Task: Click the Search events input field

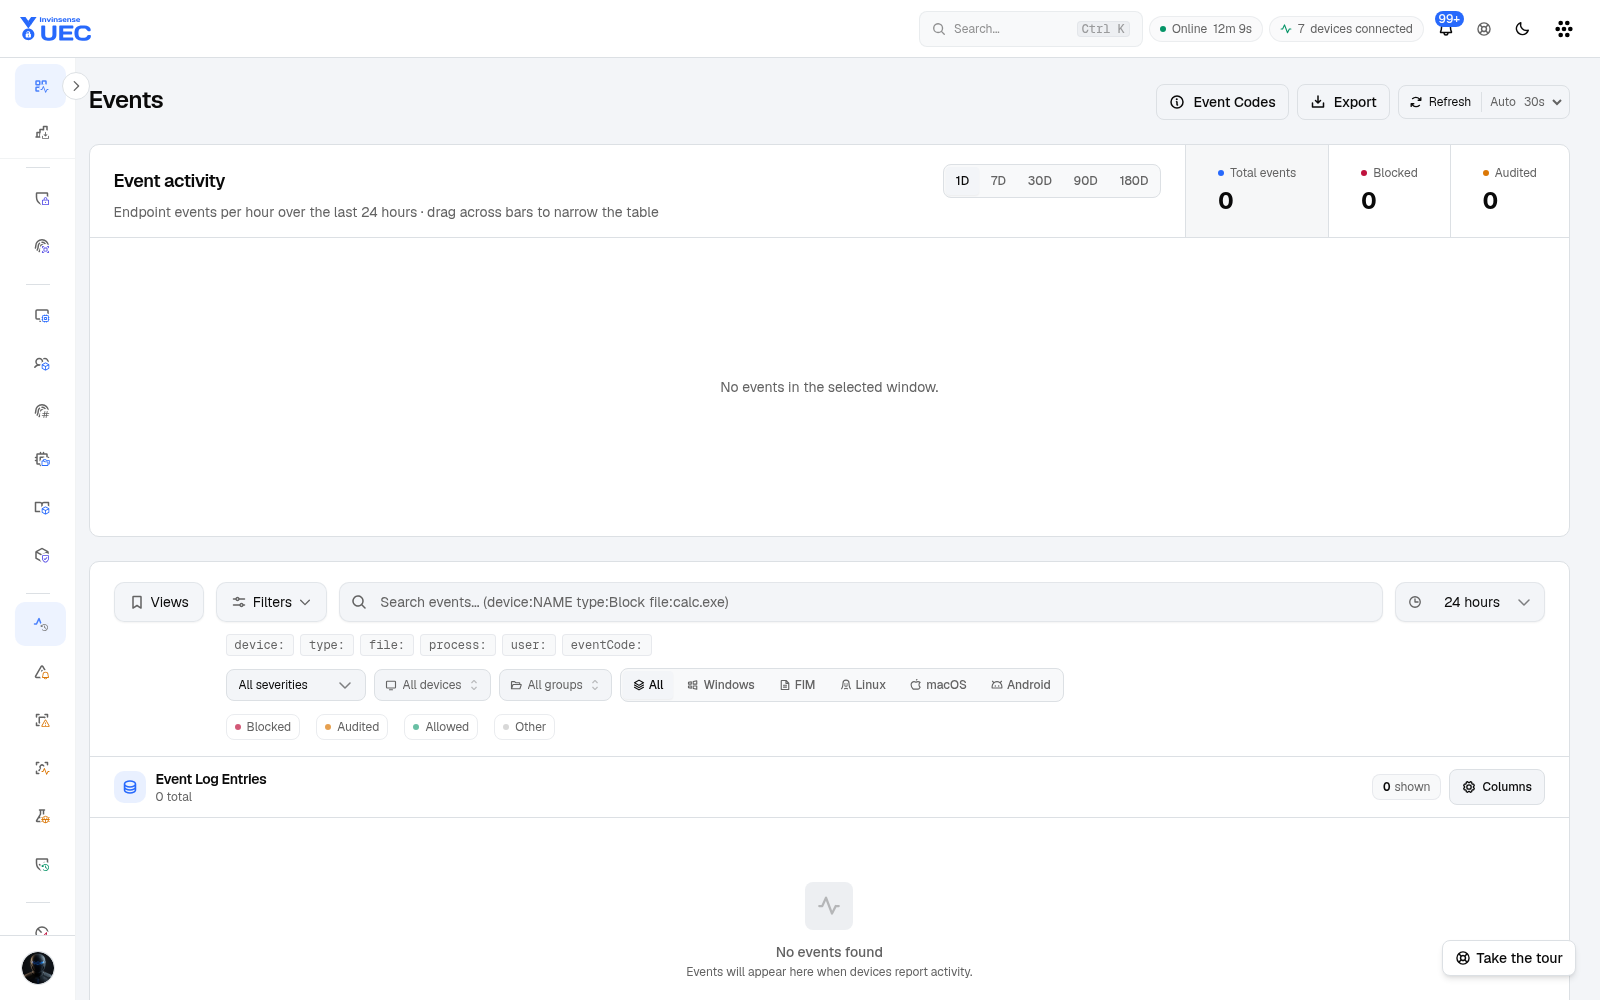Action: [860, 602]
